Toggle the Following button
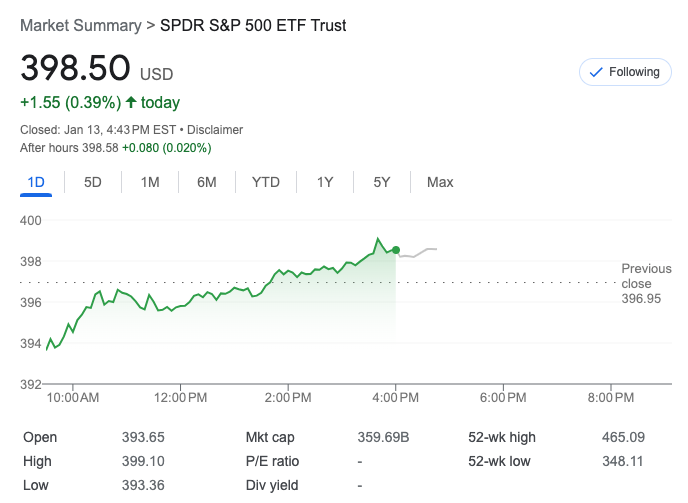Image resolution: width=688 pixels, height=503 pixels. 625,72
